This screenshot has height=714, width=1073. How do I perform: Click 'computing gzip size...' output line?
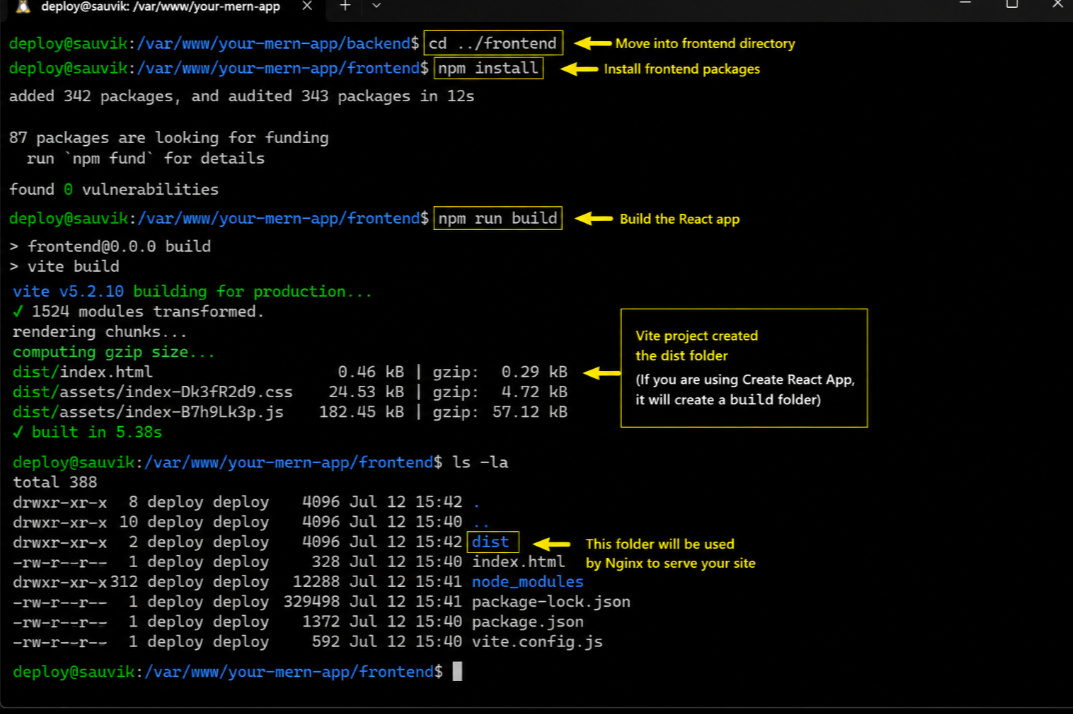click(114, 352)
